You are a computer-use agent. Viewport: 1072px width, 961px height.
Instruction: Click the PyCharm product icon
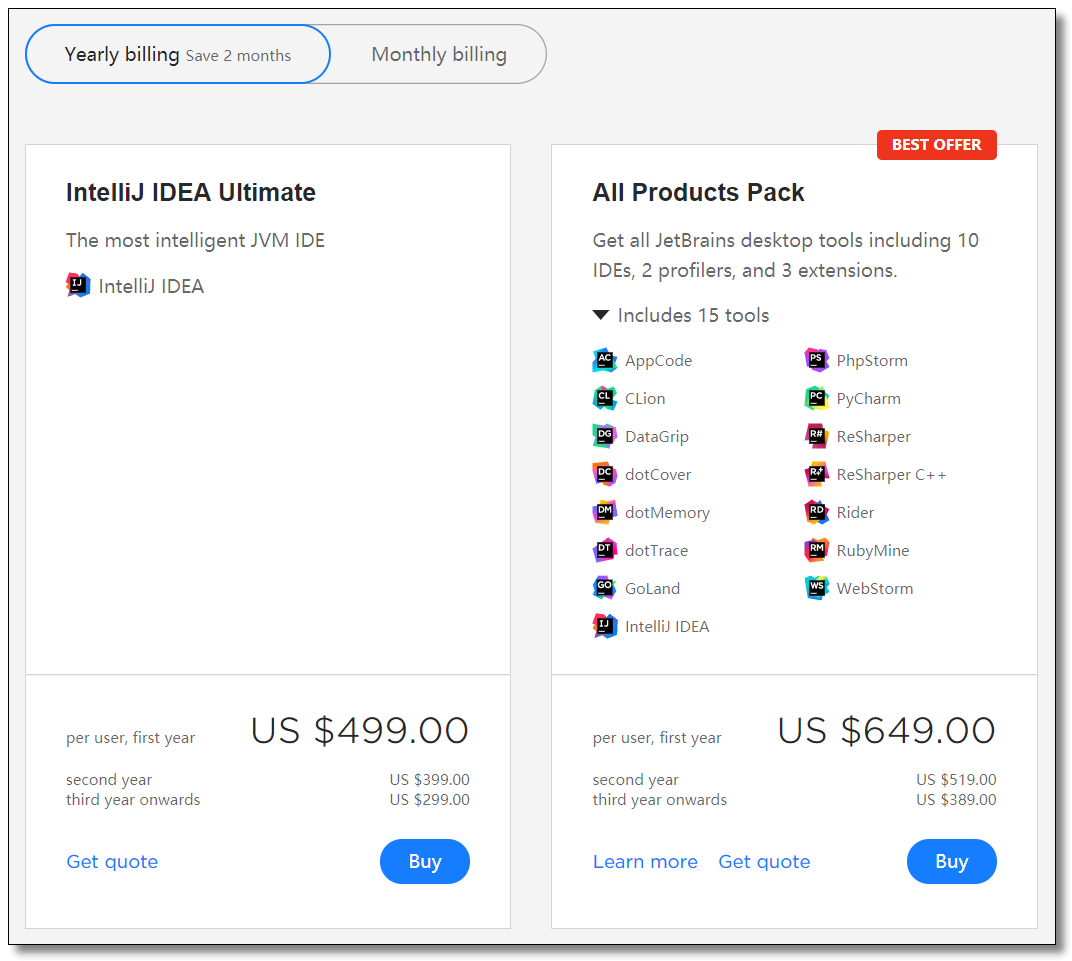[816, 399]
